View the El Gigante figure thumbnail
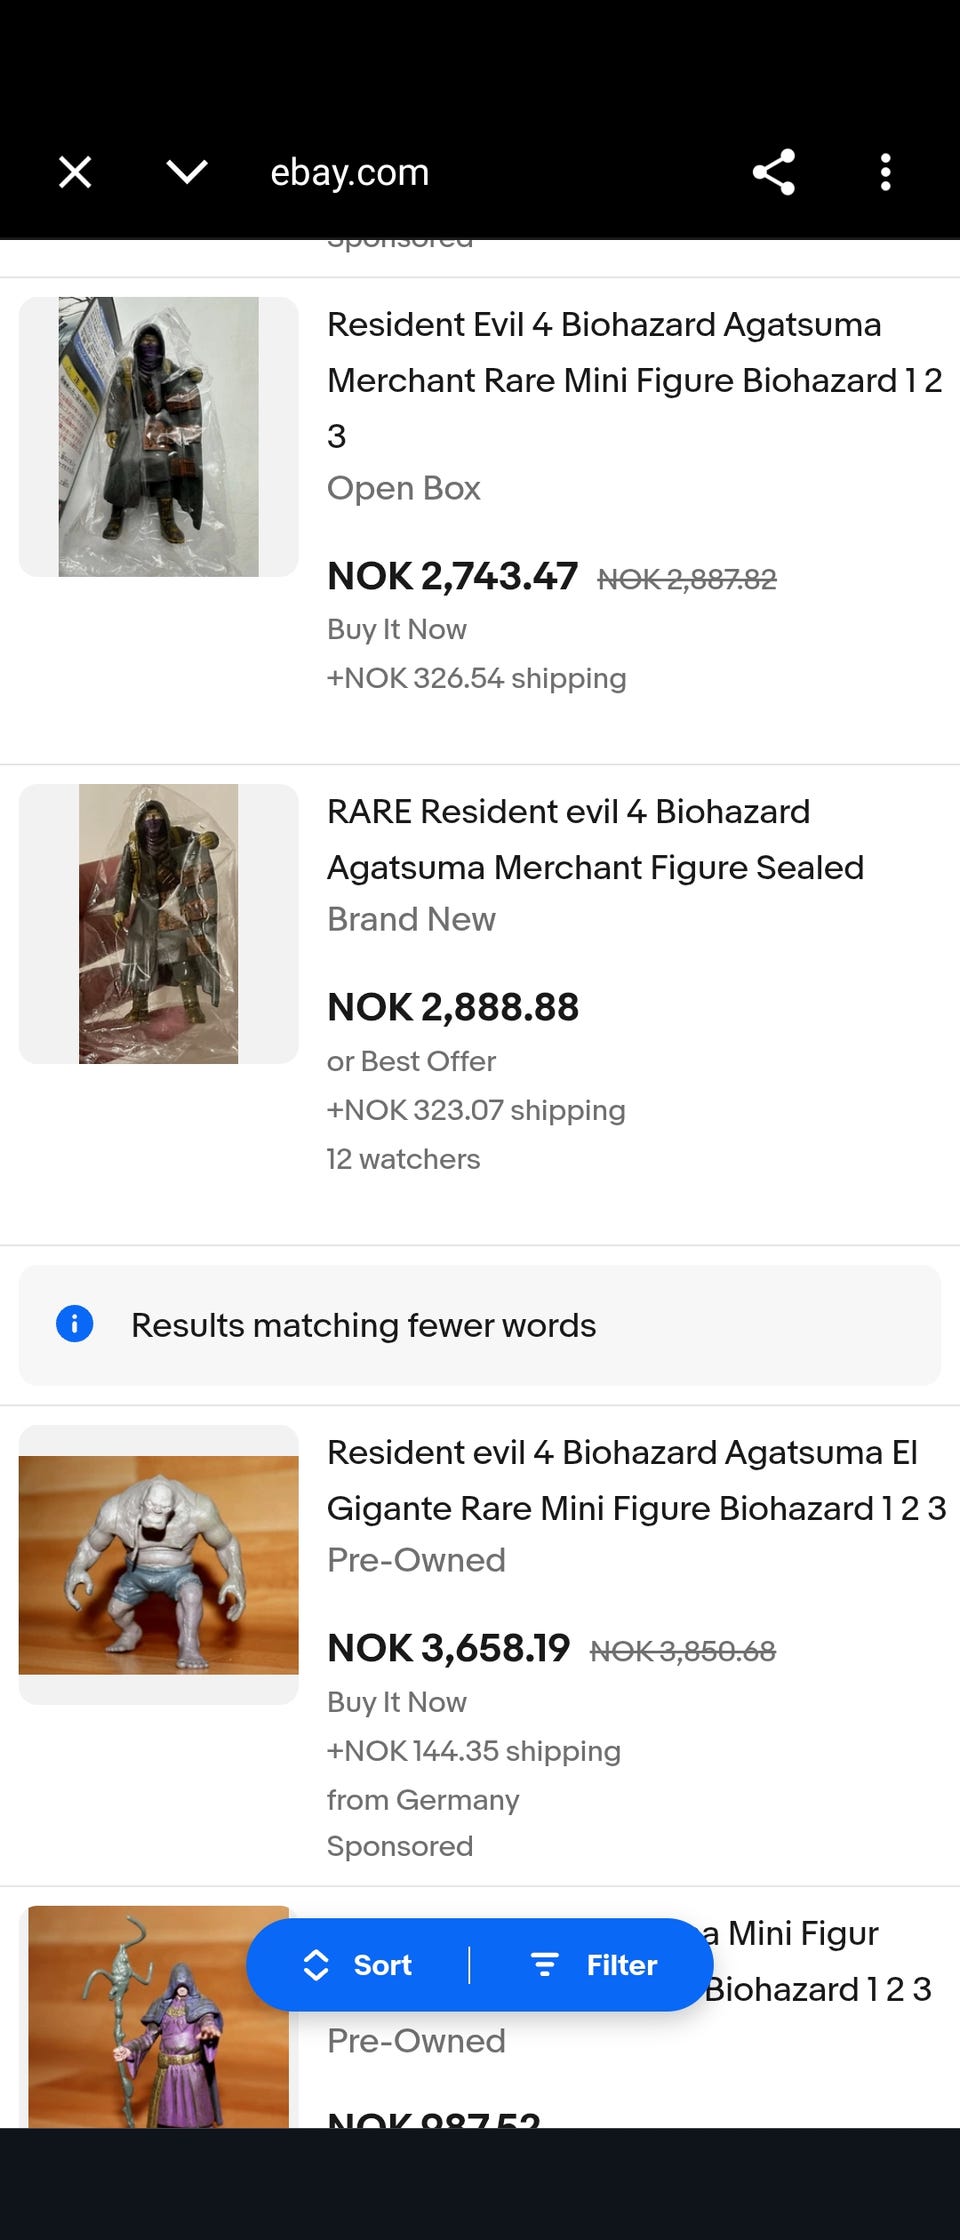 tap(159, 1564)
